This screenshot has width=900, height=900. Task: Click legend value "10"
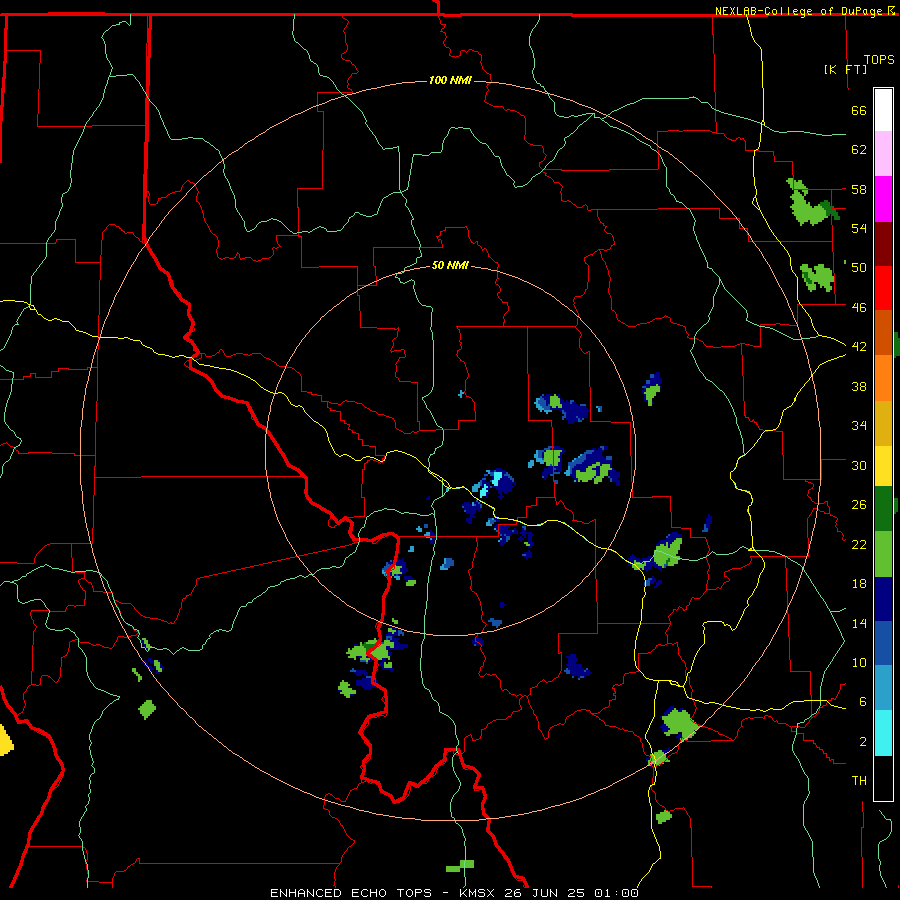click(859, 662)
